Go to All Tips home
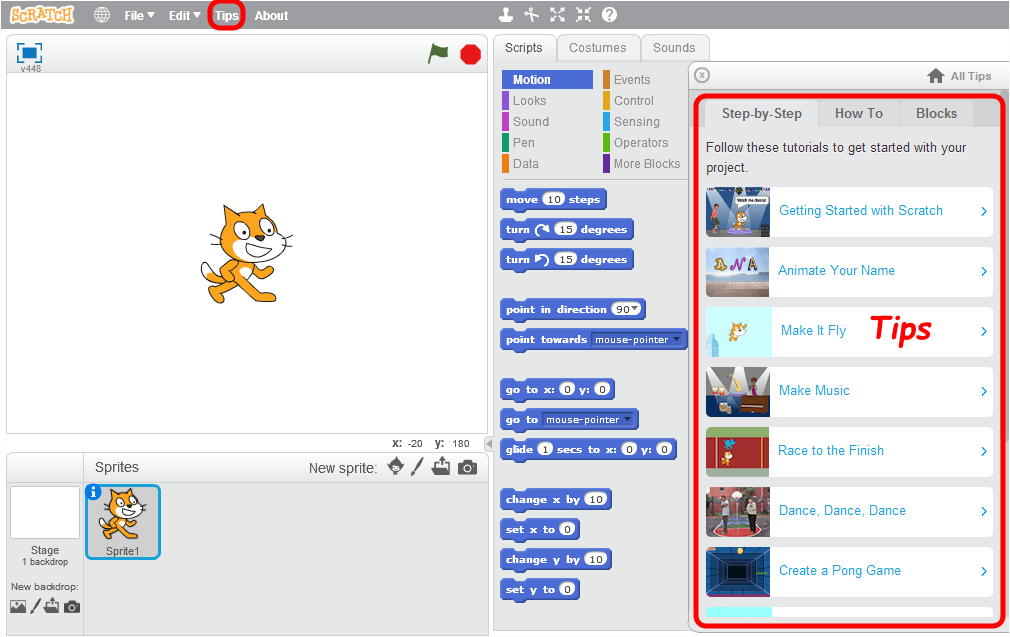 959,76
